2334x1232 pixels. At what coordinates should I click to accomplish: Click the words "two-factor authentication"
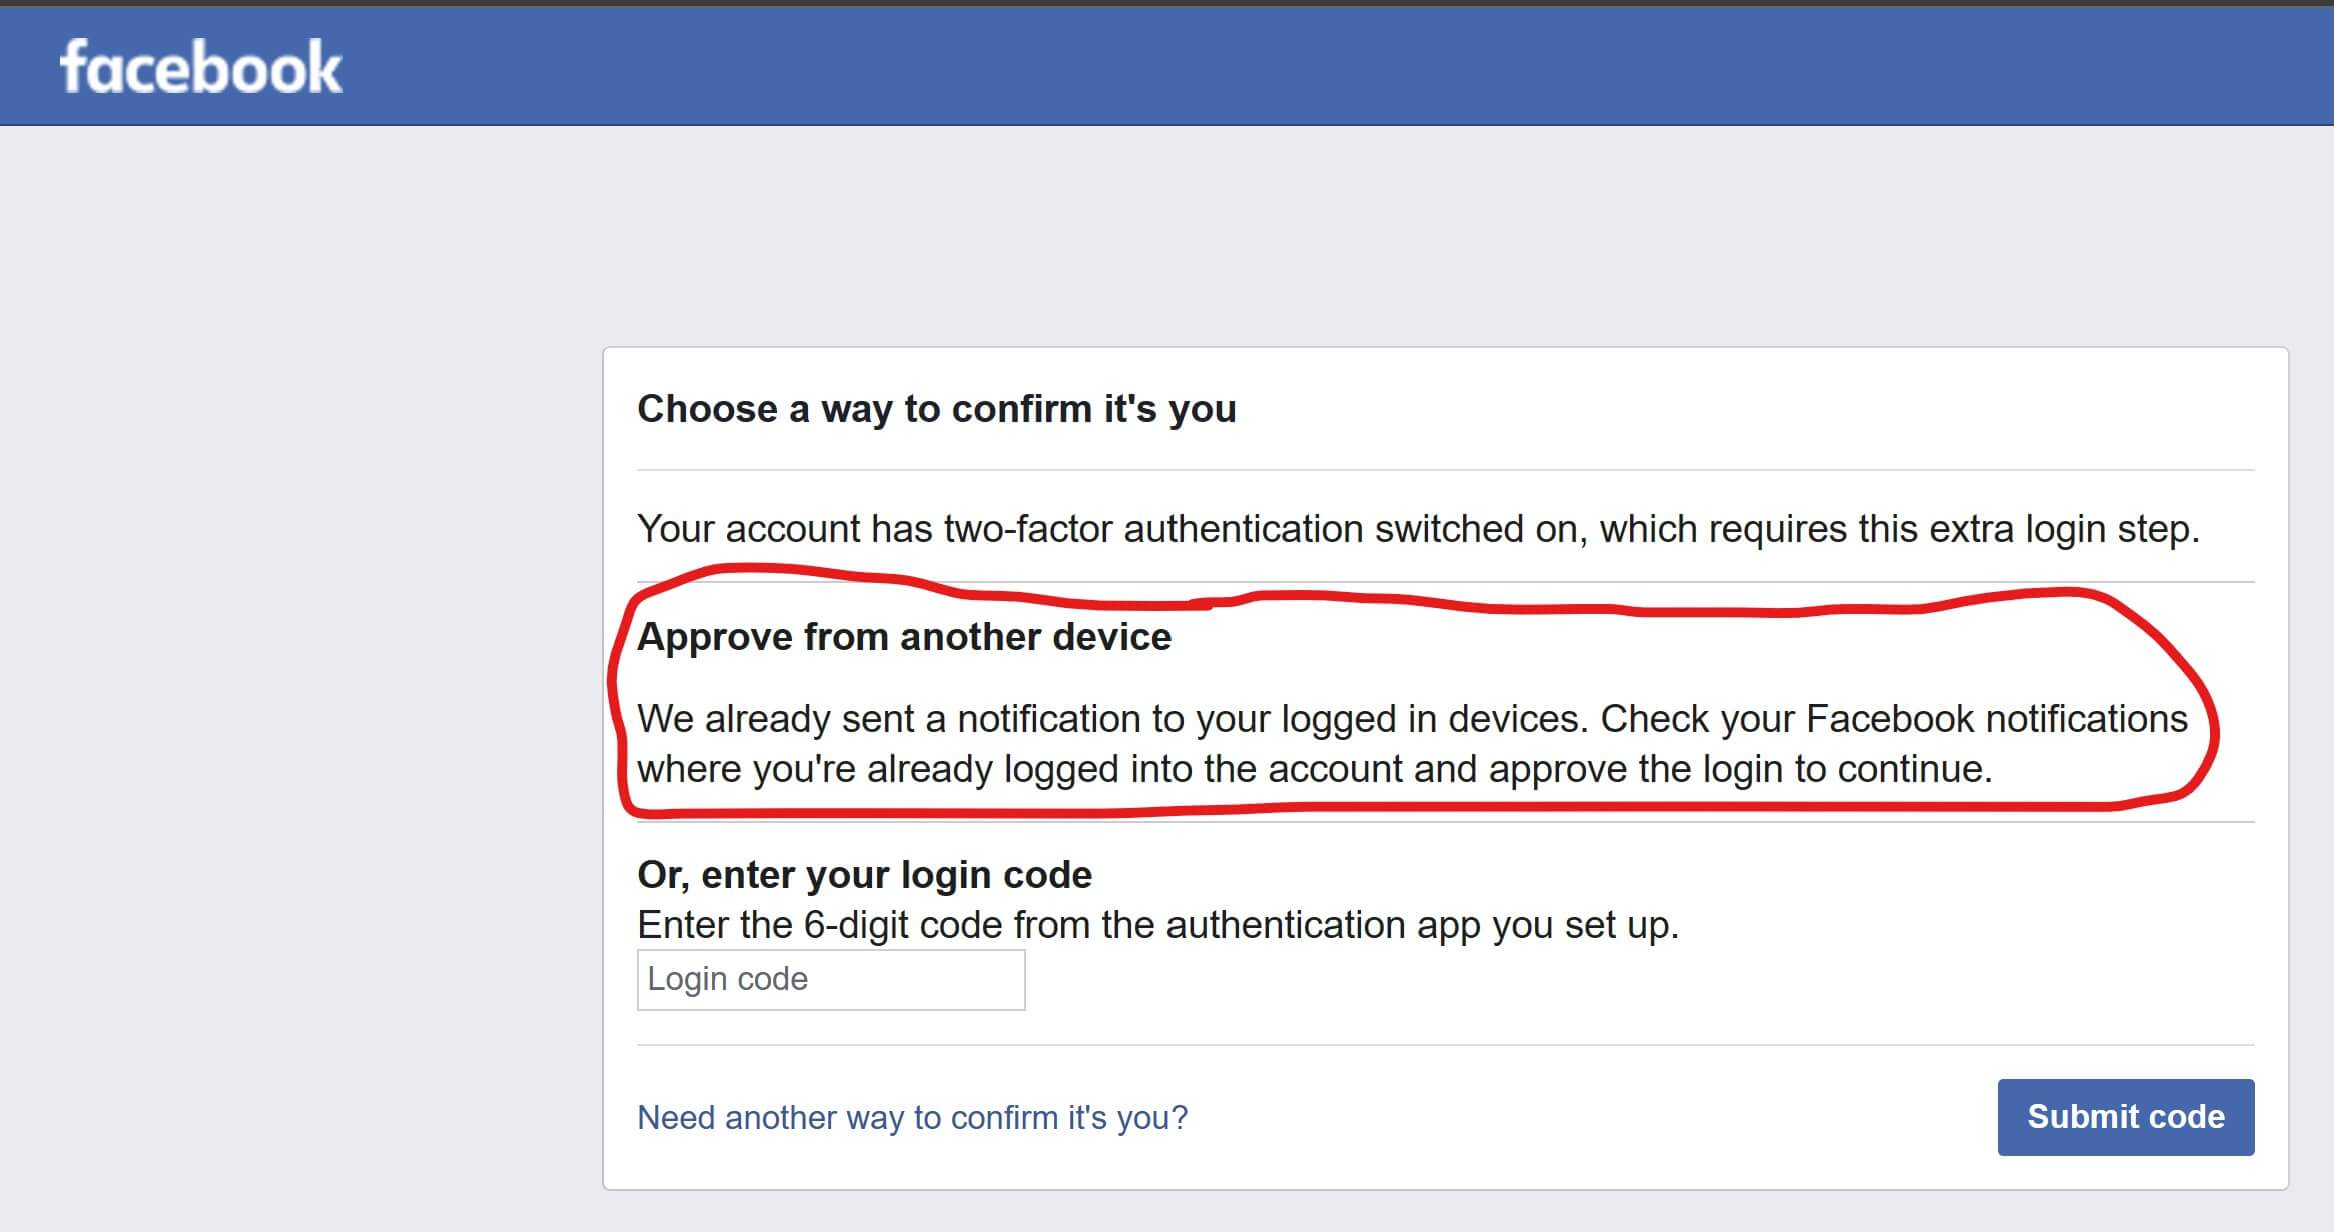(1153, 529)
